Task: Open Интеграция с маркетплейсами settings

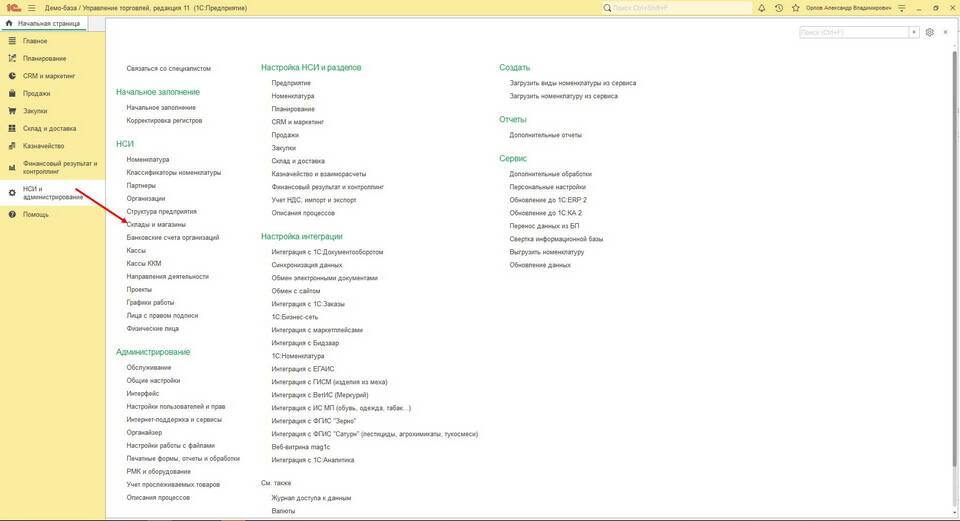Action: 317,330
